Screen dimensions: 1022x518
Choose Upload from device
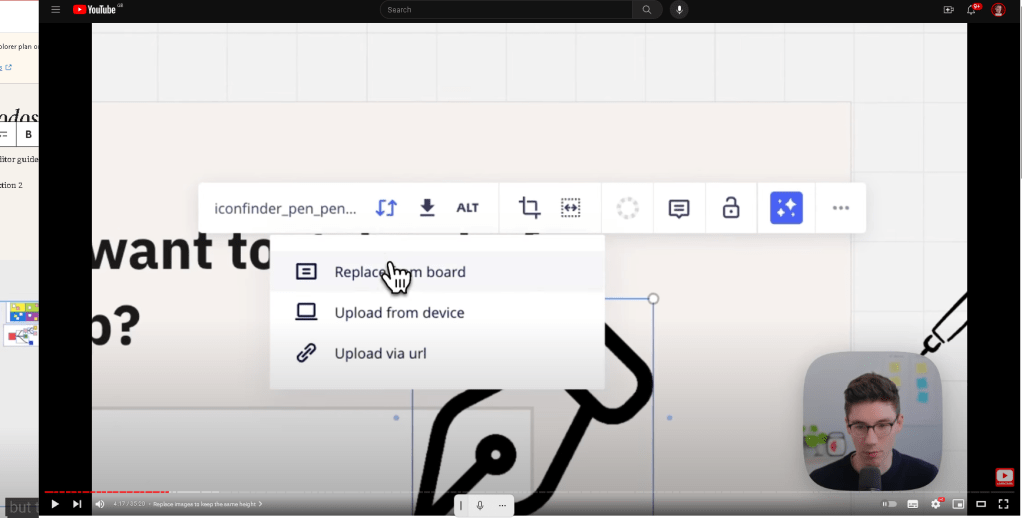coord(437,313)
